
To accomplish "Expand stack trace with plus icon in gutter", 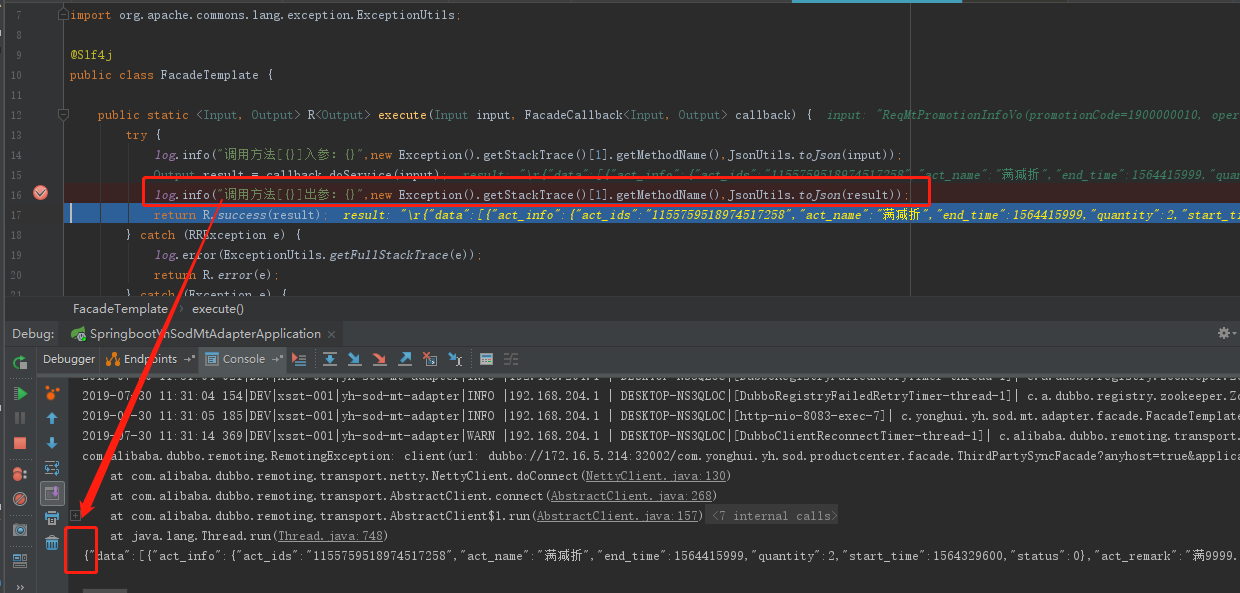I will 76,515.
